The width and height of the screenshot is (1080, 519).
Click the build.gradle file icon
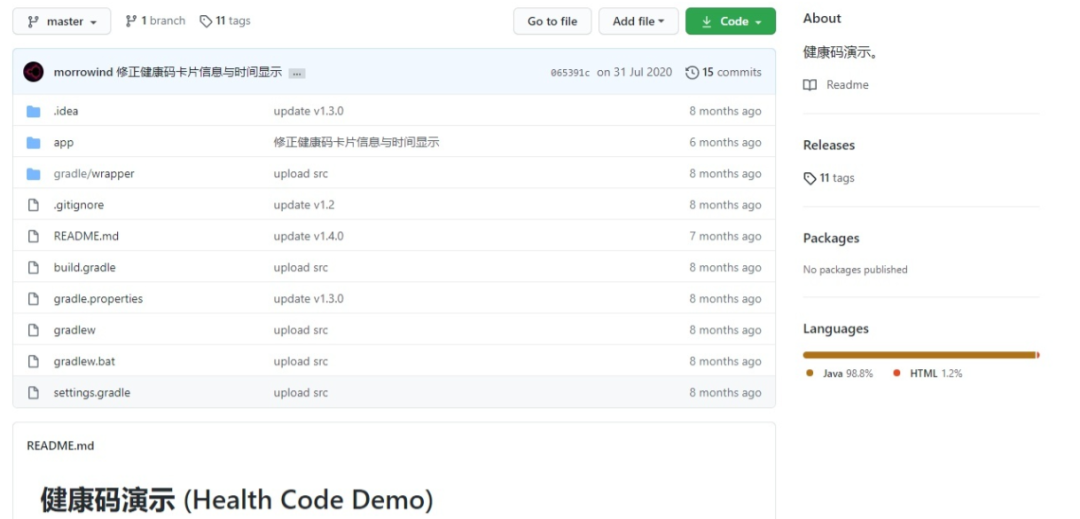point(33,268)
